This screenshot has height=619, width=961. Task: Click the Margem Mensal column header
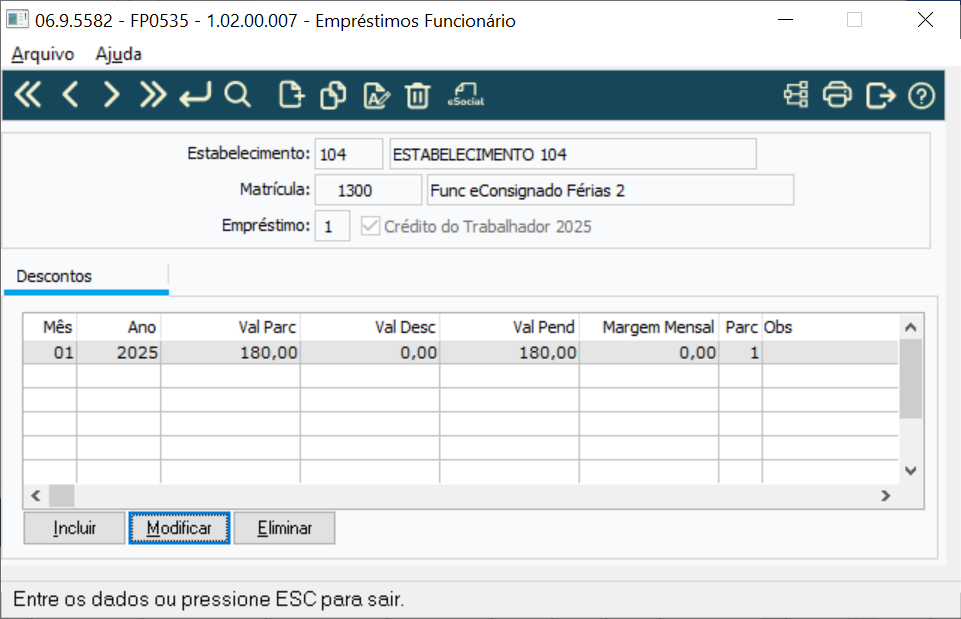[x=649, y=327]
